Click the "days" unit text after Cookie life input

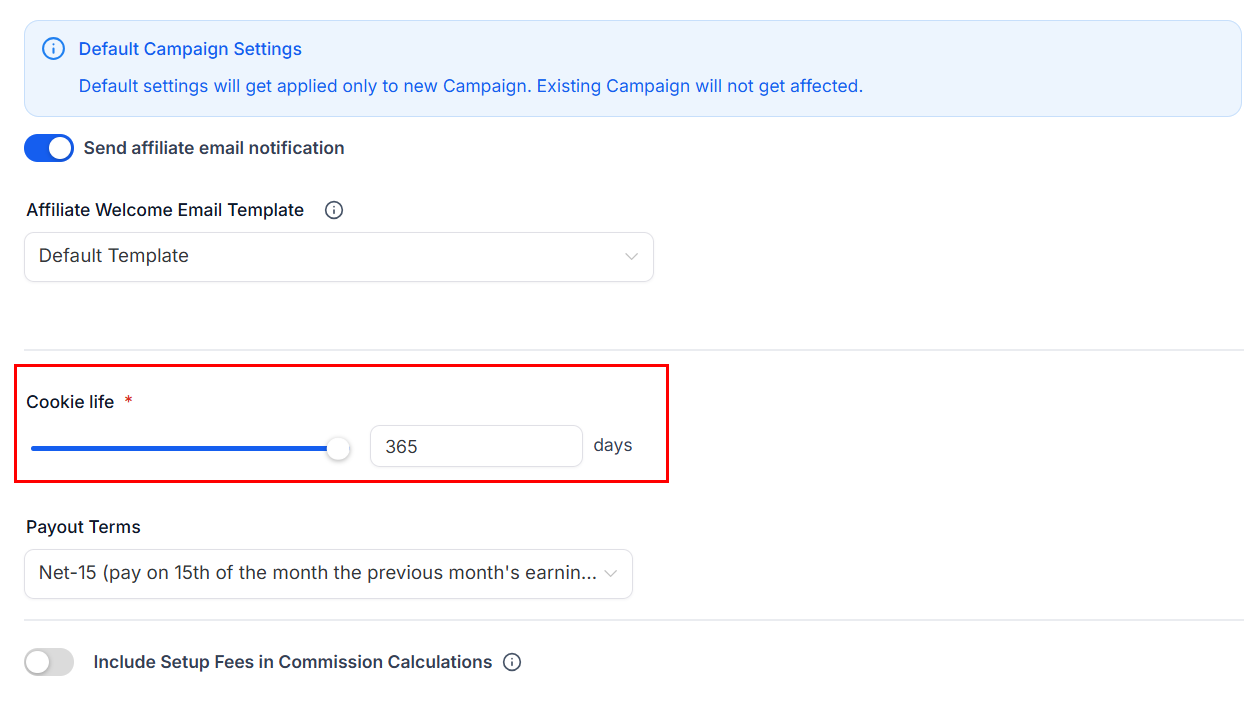point(612,445)
